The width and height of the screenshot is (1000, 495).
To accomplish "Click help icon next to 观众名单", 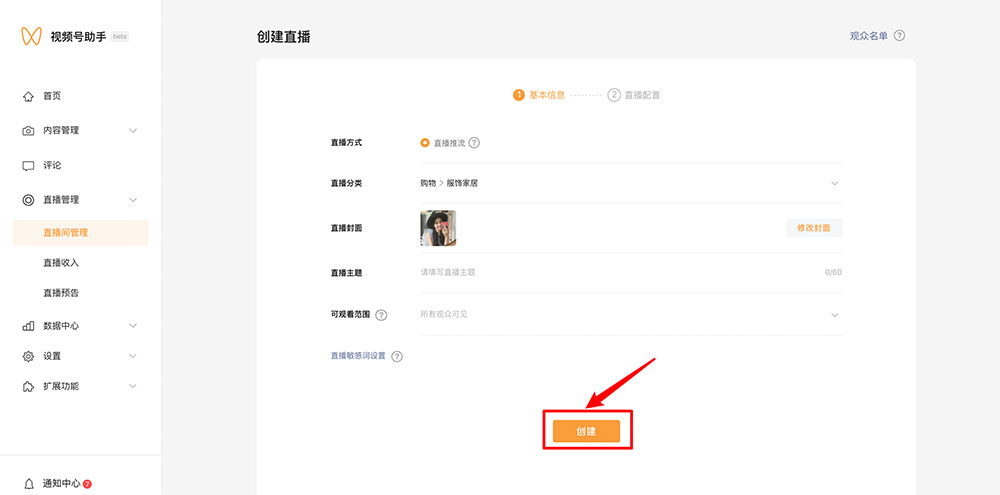I will click(899, 36).
